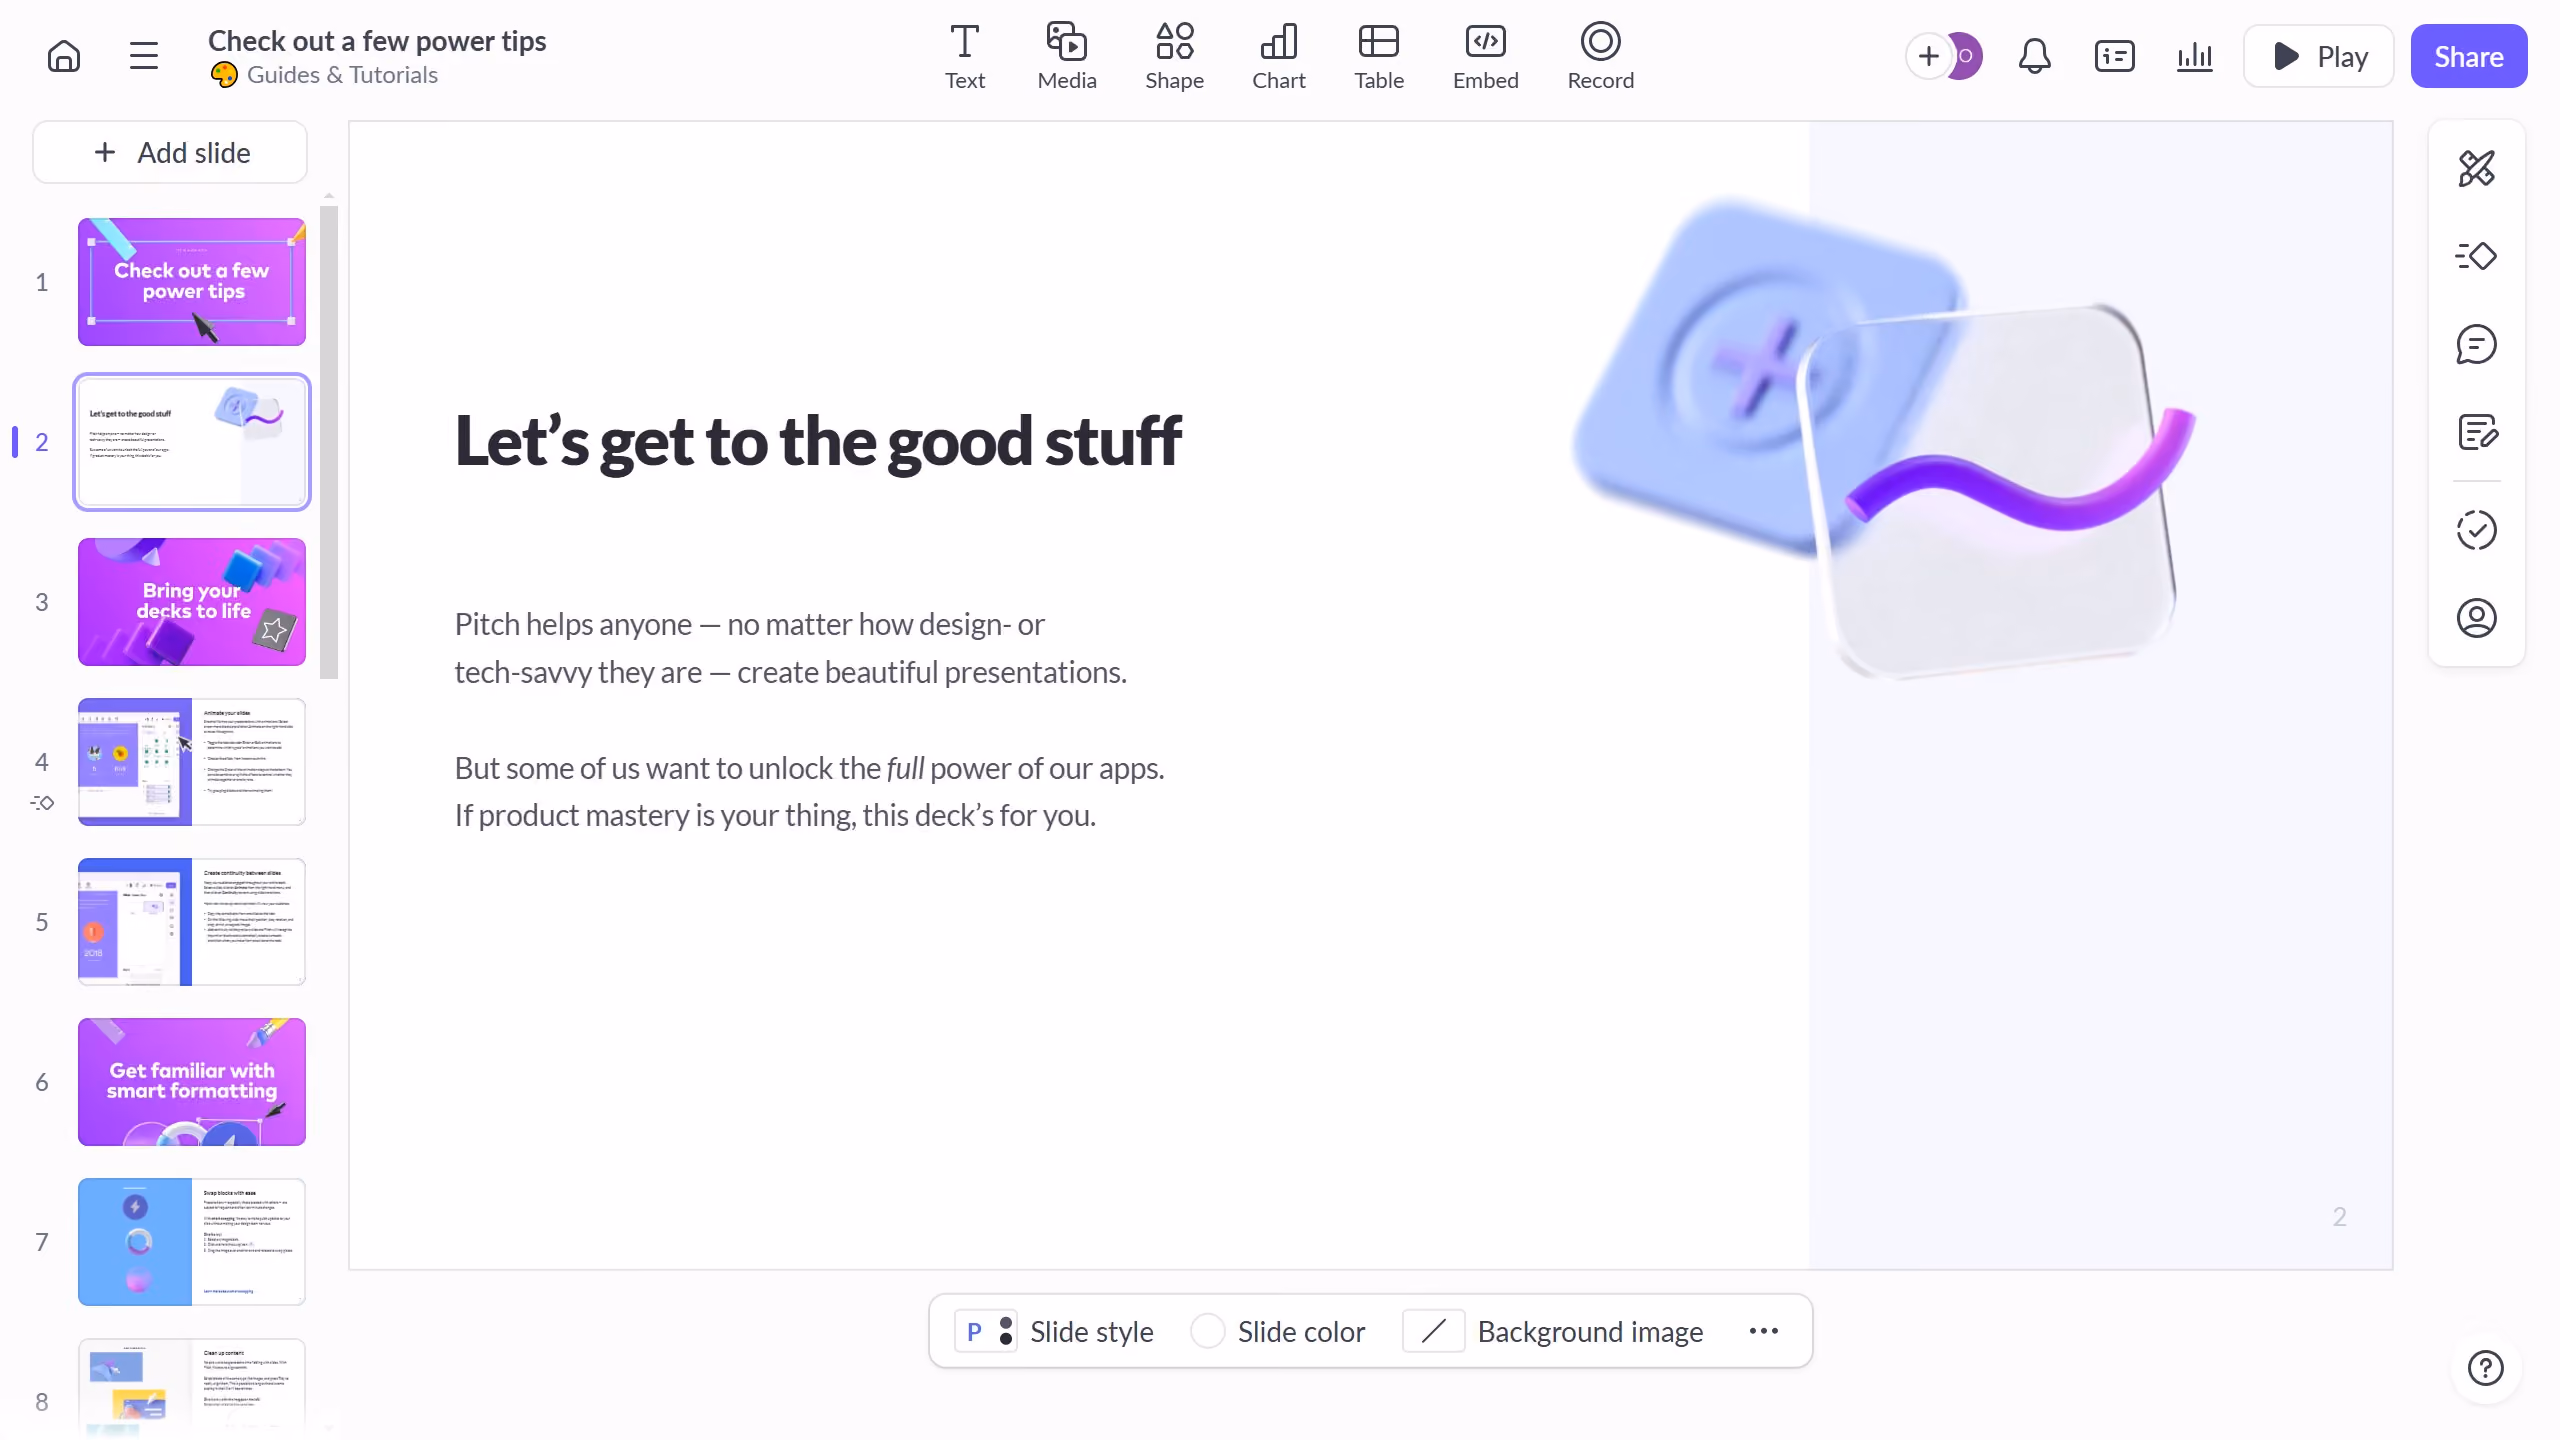Open more slide options ellipsis
Image resolution: width=2560 pixels, height=1440 pixels.
1764,1331
